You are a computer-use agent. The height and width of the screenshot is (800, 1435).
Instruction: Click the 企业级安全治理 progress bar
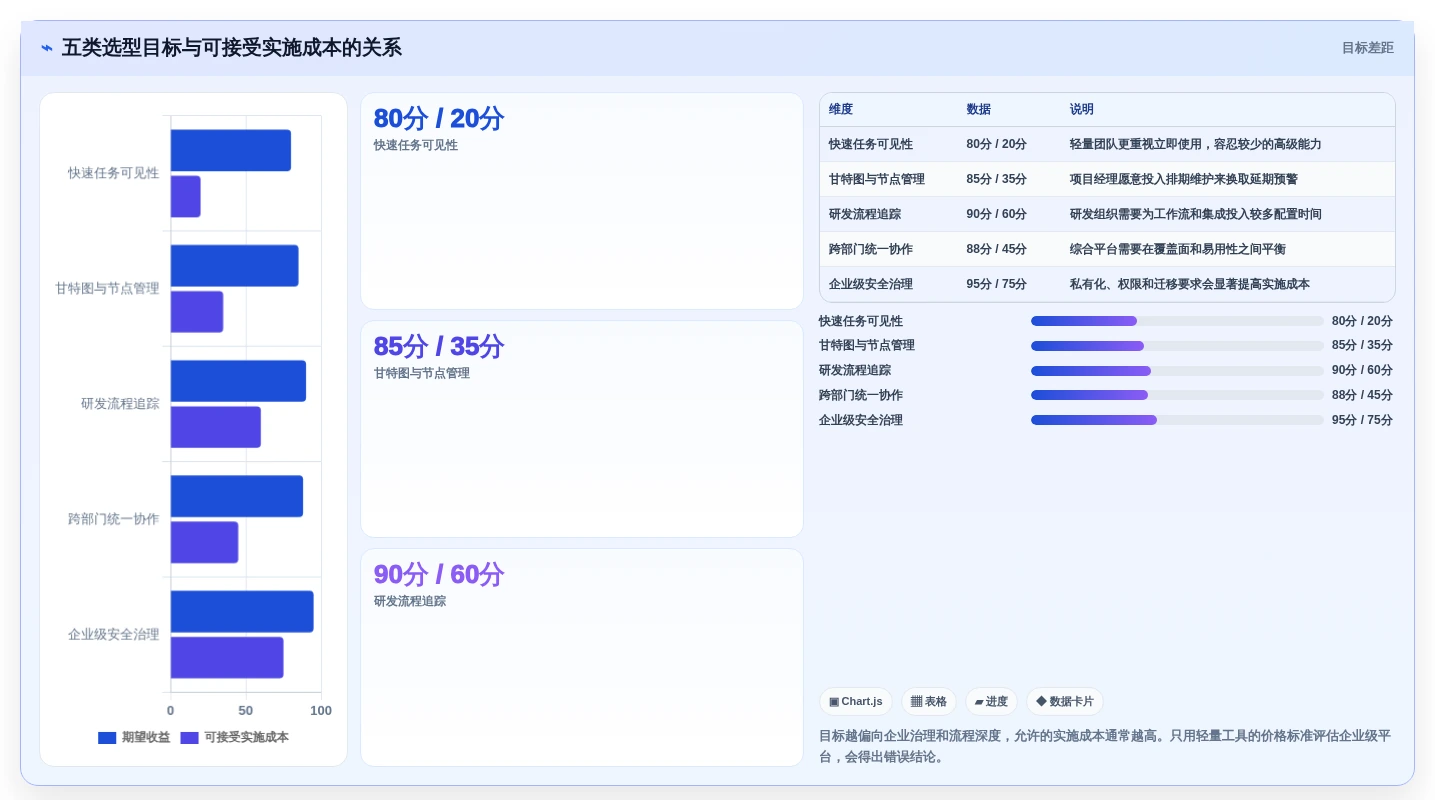coord(1177,420)
